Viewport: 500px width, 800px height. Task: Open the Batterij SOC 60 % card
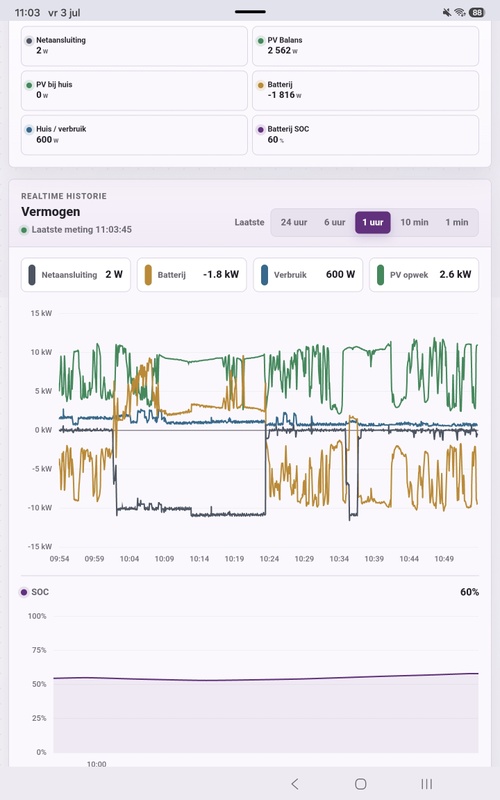pos(365,135)
